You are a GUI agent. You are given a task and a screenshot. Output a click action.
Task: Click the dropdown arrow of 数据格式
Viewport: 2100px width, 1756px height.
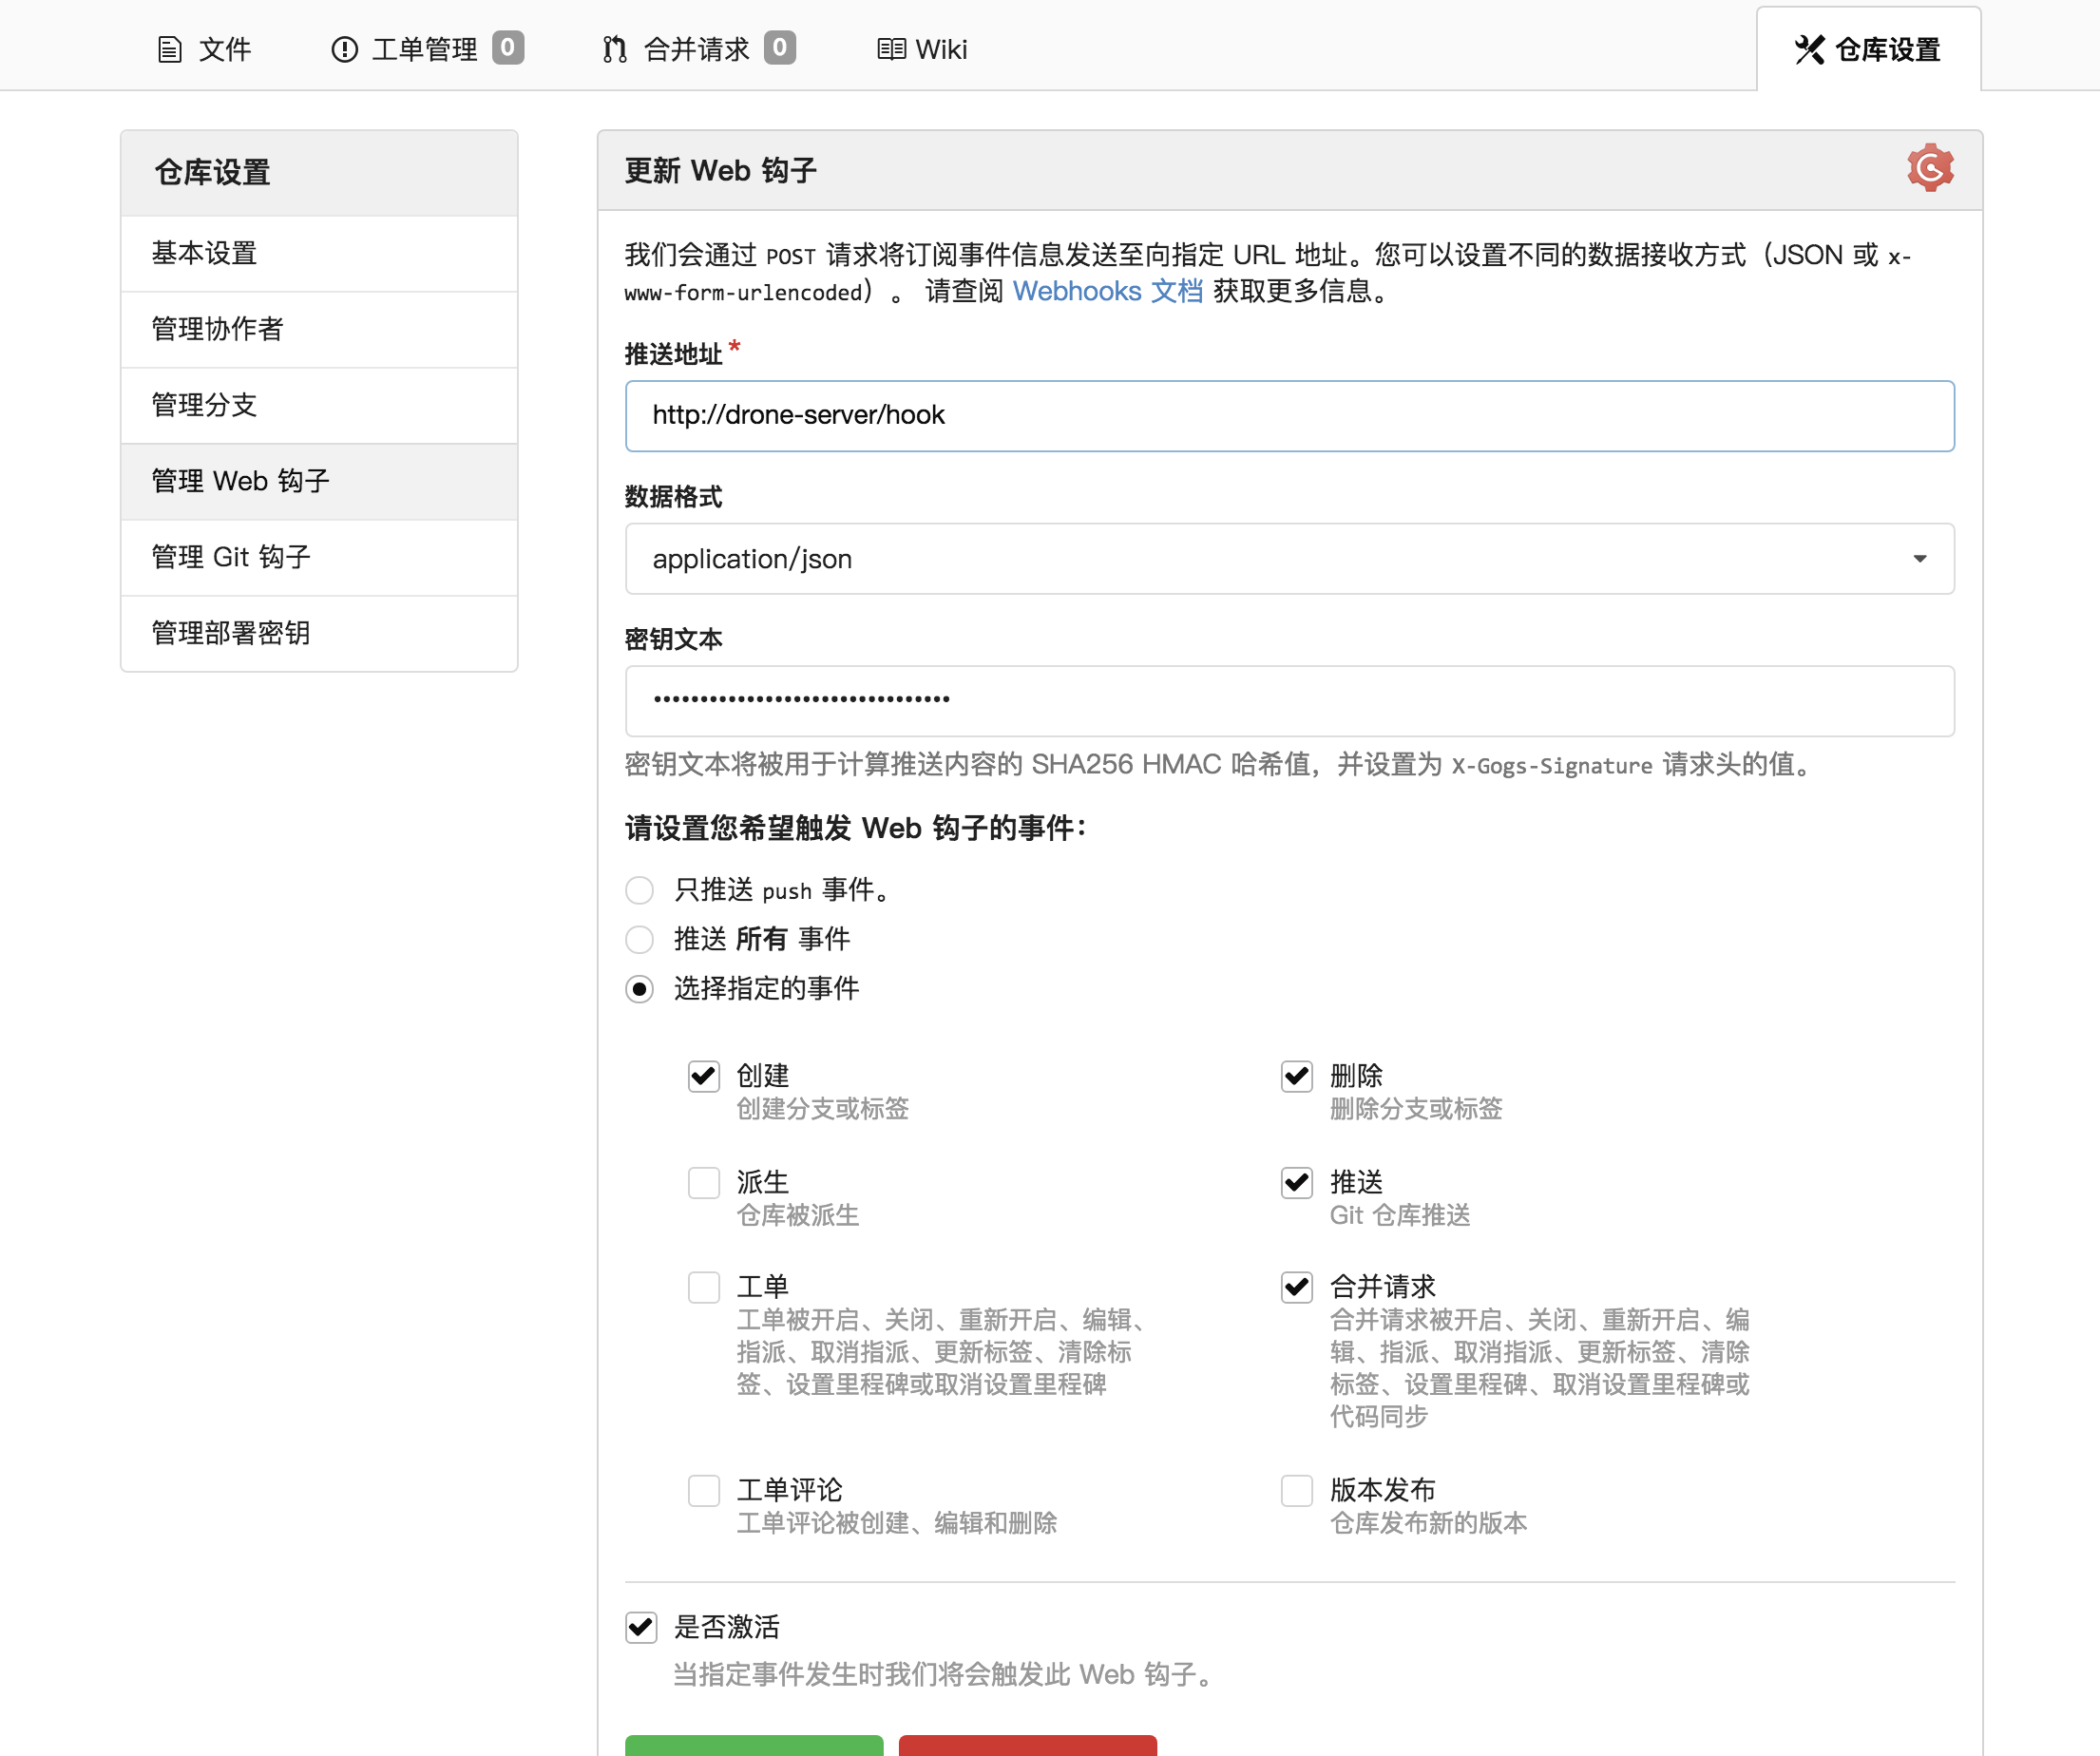tap(1919, 559)
